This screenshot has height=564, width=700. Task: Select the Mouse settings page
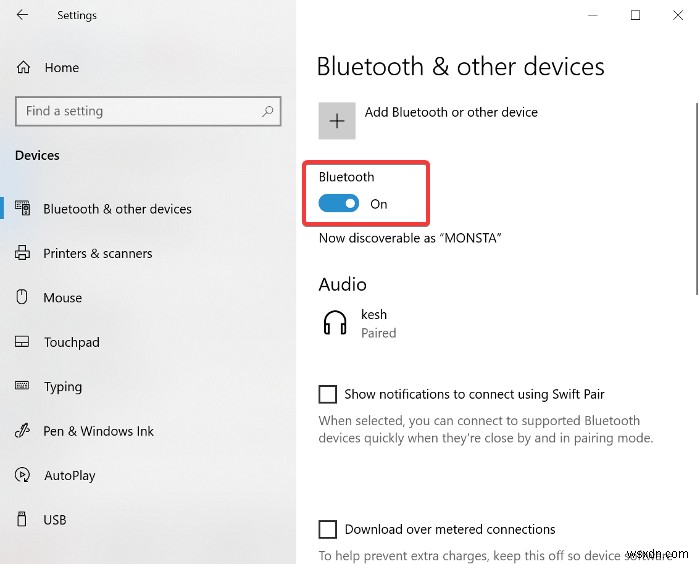[148, 297]
